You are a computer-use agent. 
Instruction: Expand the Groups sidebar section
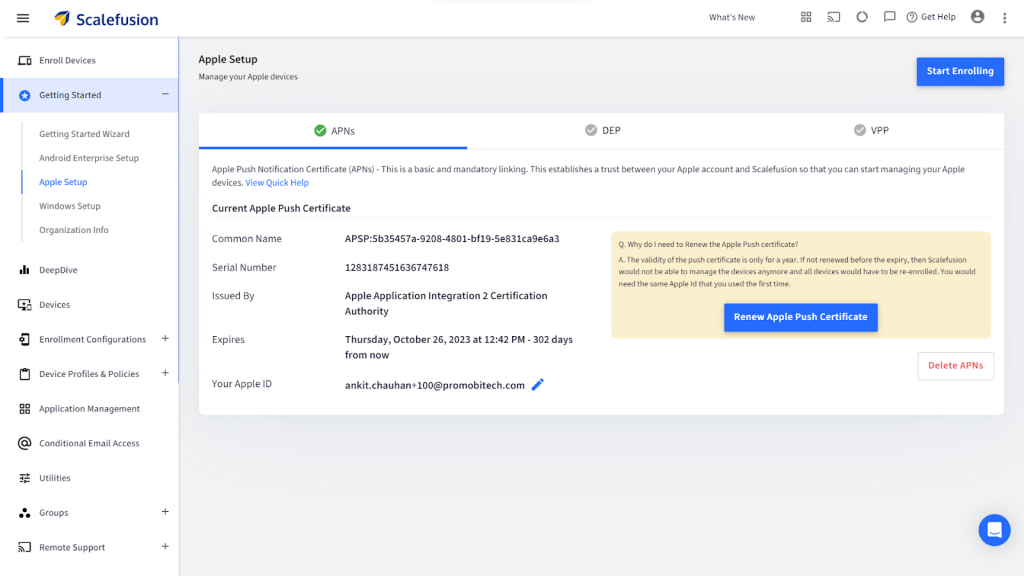click(x=165, y=512)
